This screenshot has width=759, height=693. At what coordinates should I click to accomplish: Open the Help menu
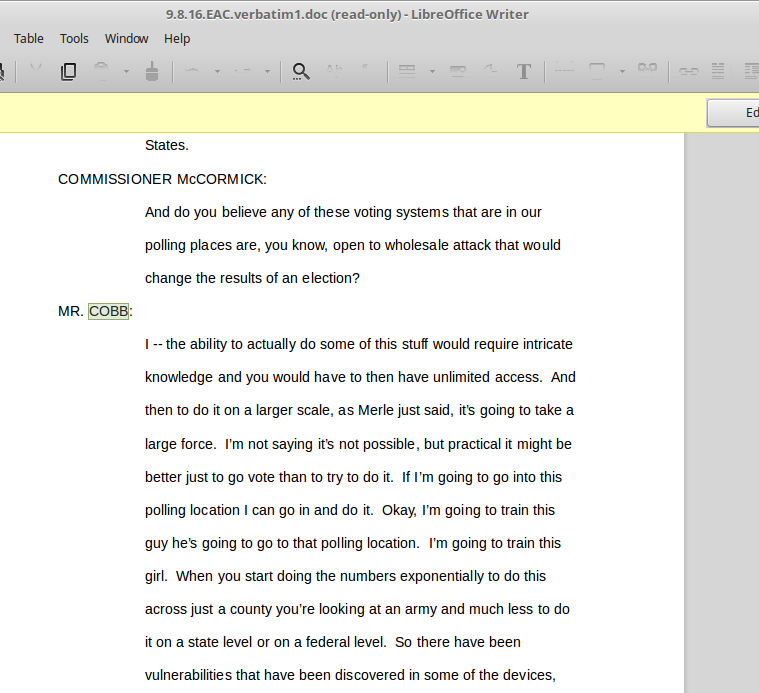click(x=177, y=39)
